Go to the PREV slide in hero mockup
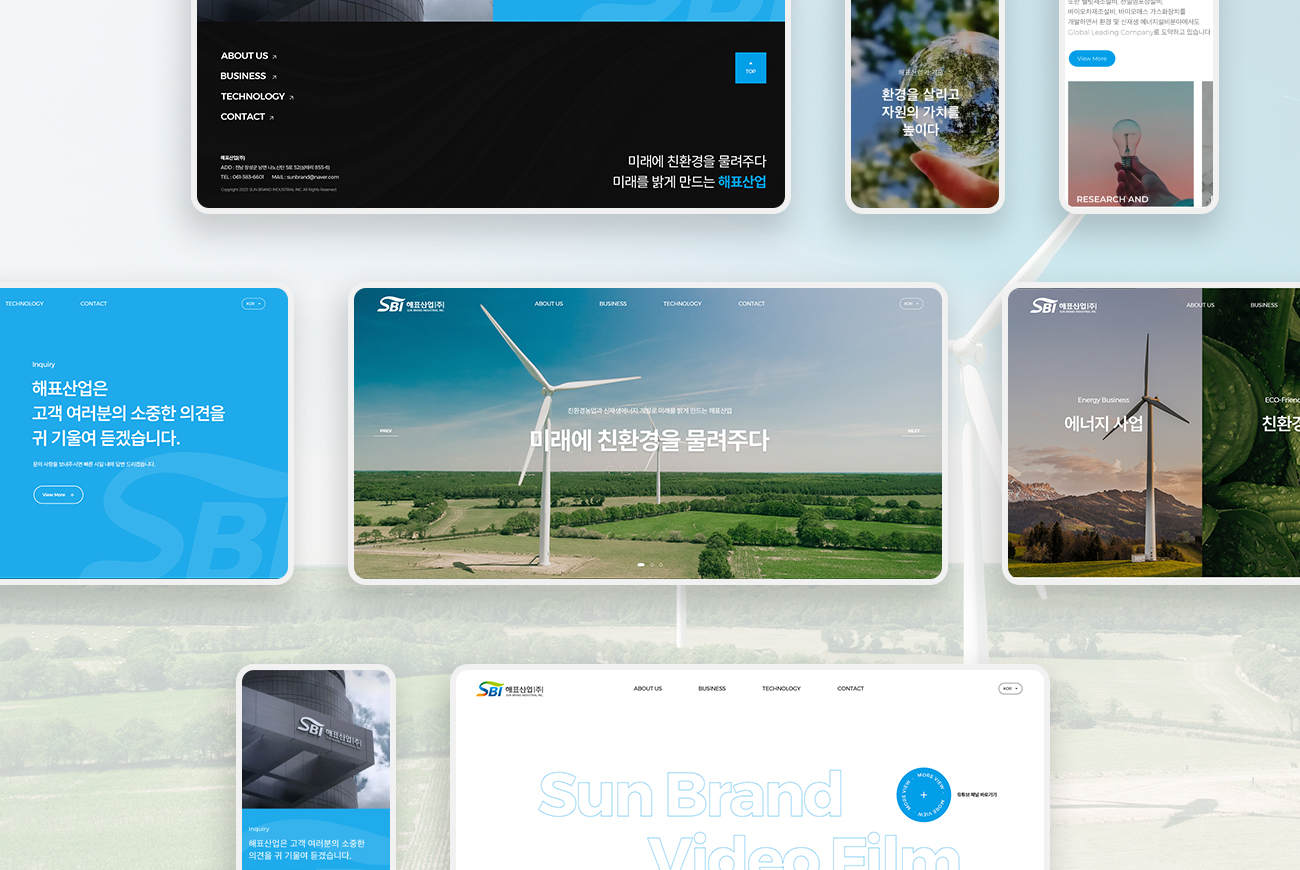The height and width of the screenshot is (870, 1300). click(x=387, y=432)
